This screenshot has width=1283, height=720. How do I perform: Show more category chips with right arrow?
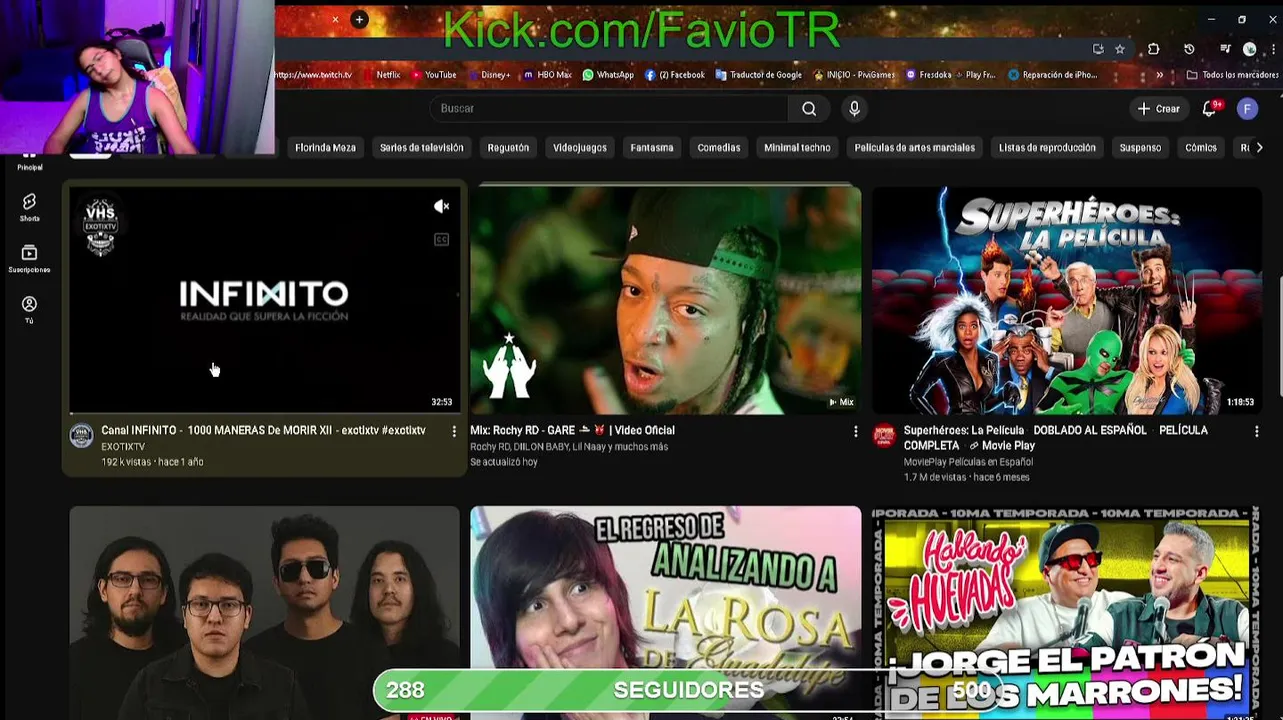(x=1259, y=147)
